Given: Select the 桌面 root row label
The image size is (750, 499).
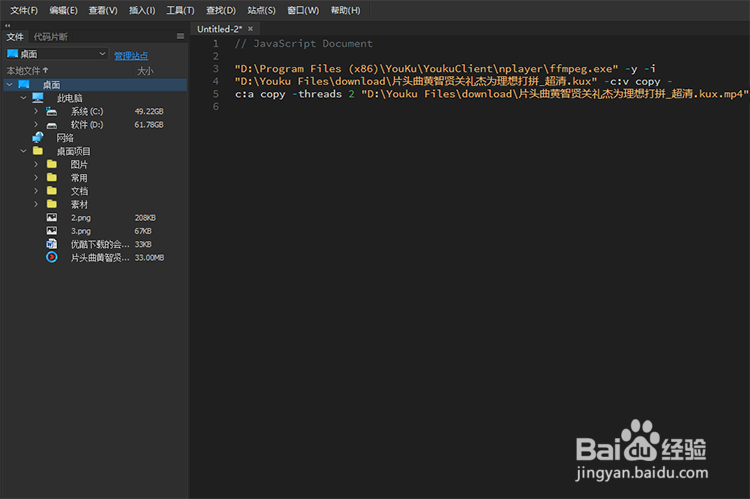Looking at the screenshot, I should pyautogui.click(x=51, y=85).
